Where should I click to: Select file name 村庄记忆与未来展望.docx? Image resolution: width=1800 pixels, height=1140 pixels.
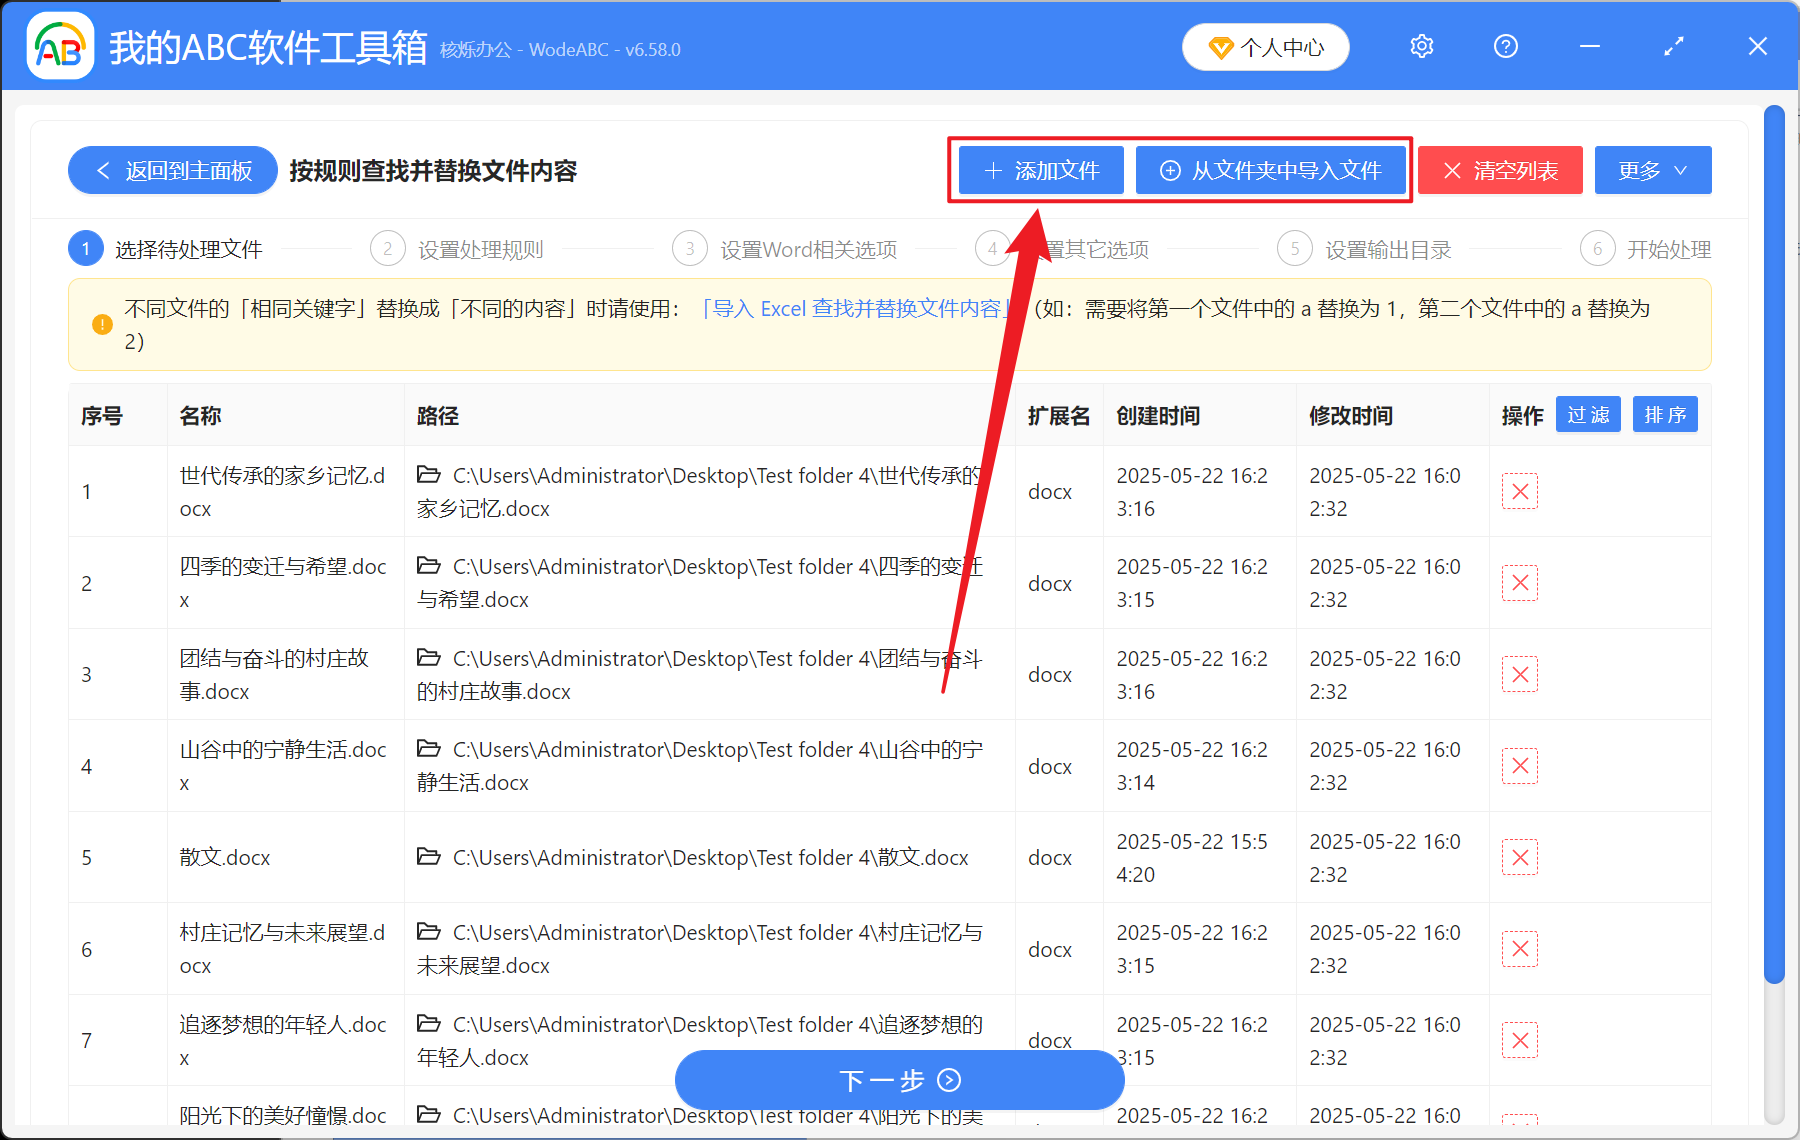pyautogui.click(x=282, y=949)
